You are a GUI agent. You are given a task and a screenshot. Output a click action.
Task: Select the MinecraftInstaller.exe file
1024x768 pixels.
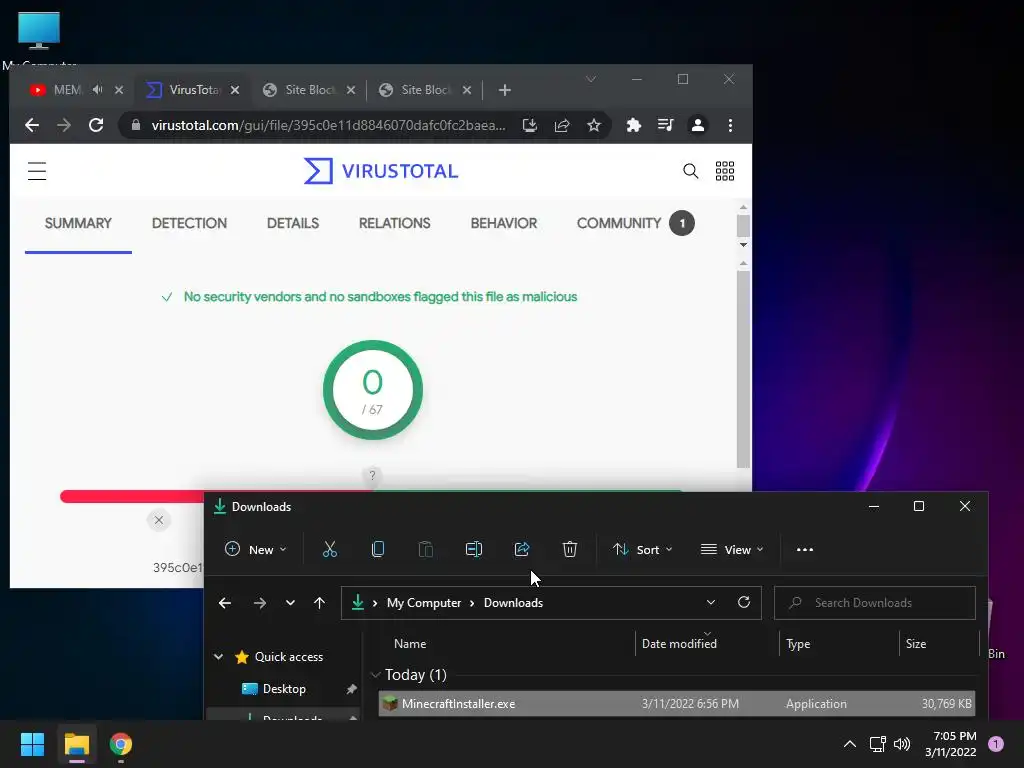677,703
